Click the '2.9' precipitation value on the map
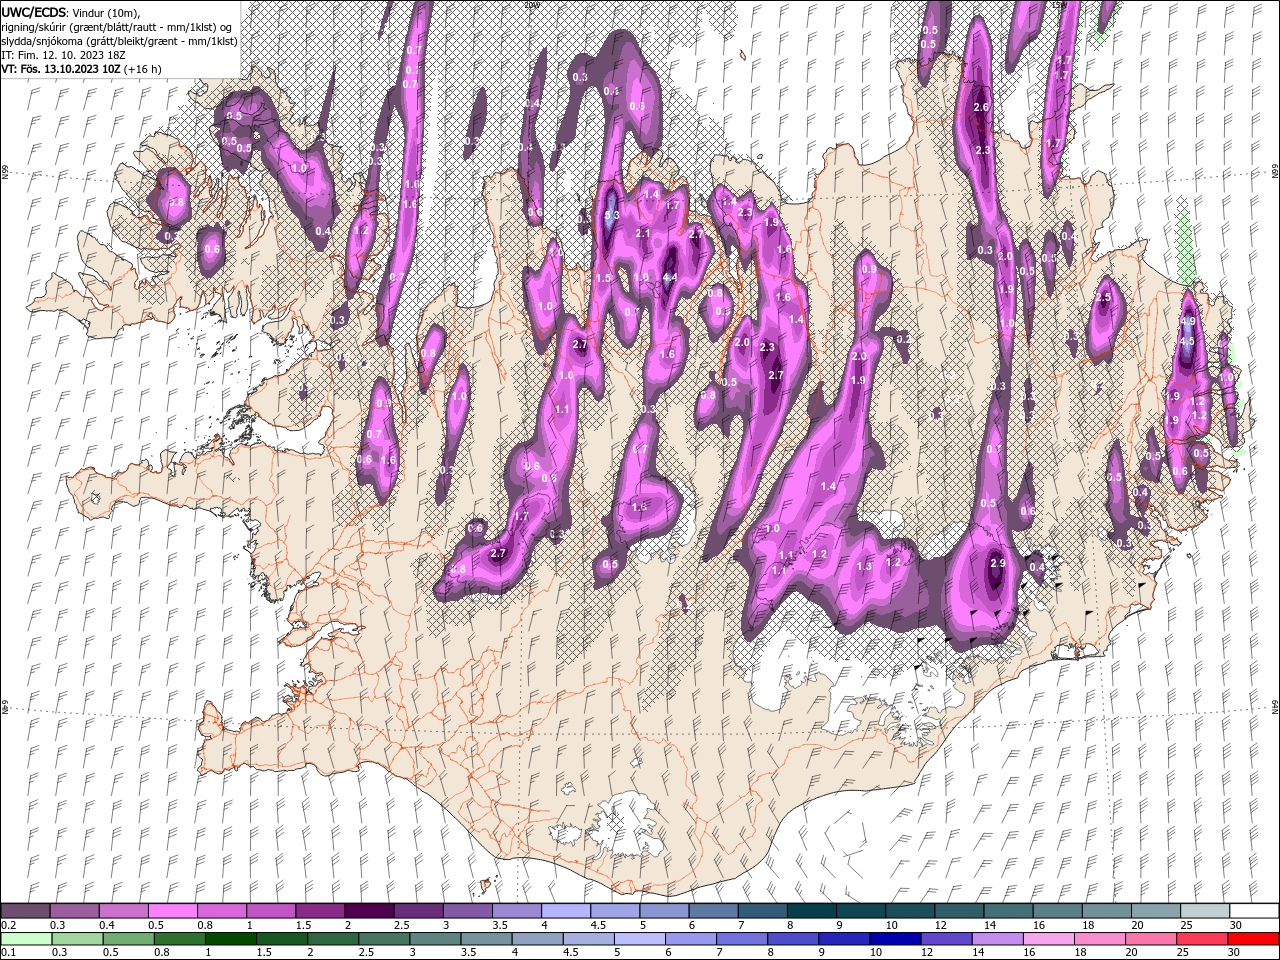 pos(997,563)
